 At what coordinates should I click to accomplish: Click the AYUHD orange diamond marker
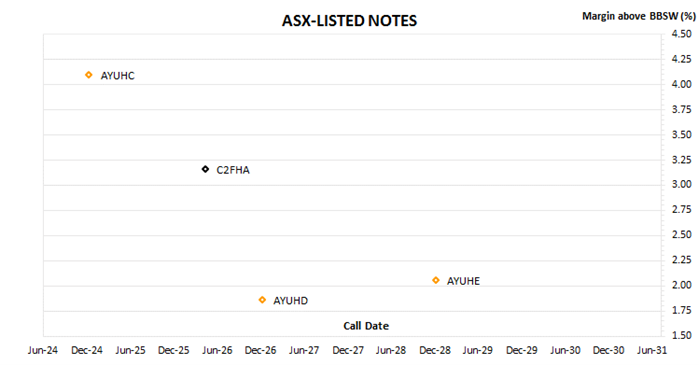[262, 300]
